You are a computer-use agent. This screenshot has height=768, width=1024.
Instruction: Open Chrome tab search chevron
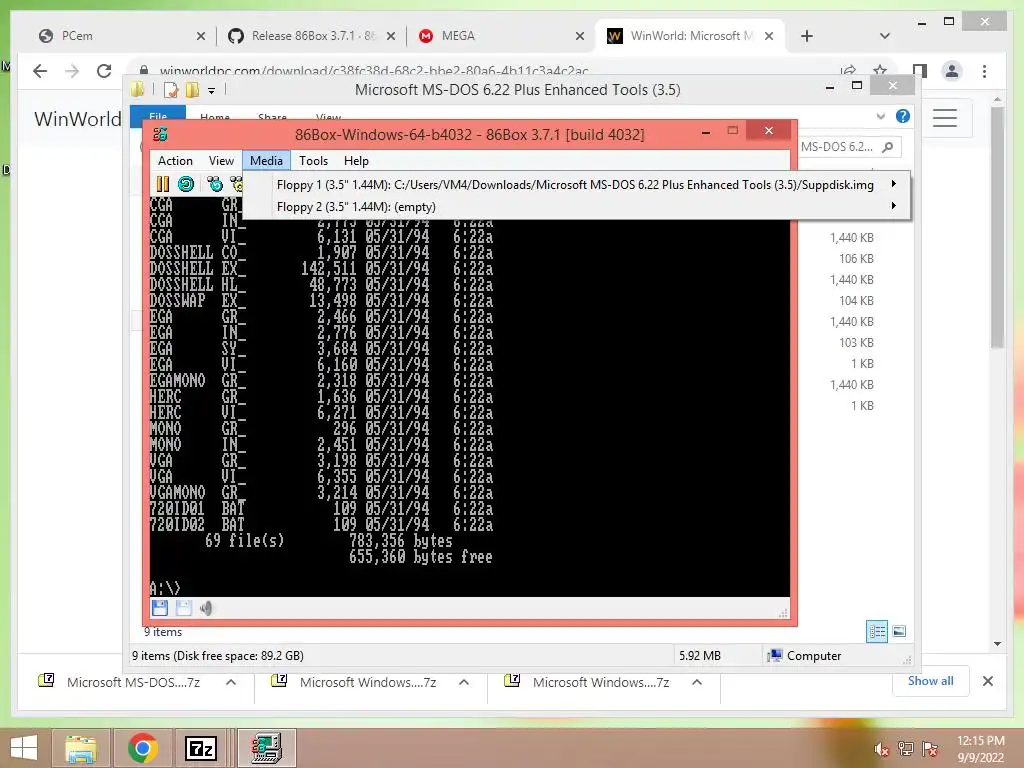885,36
